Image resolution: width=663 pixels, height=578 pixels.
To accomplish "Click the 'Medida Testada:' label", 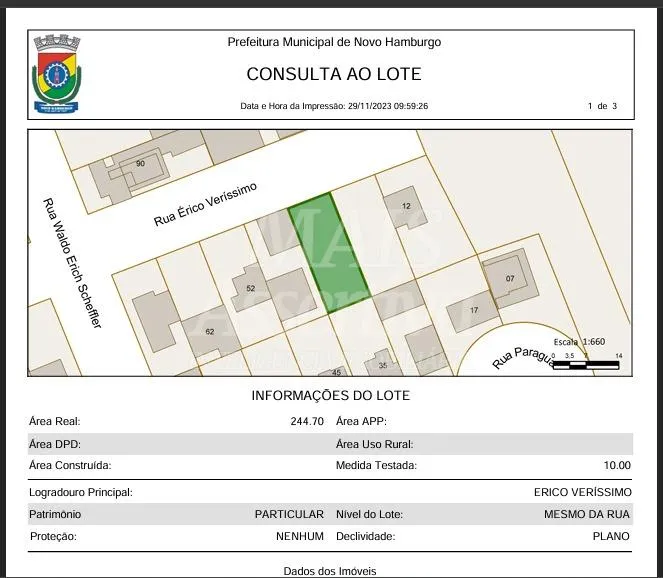I will coord(376,466).
